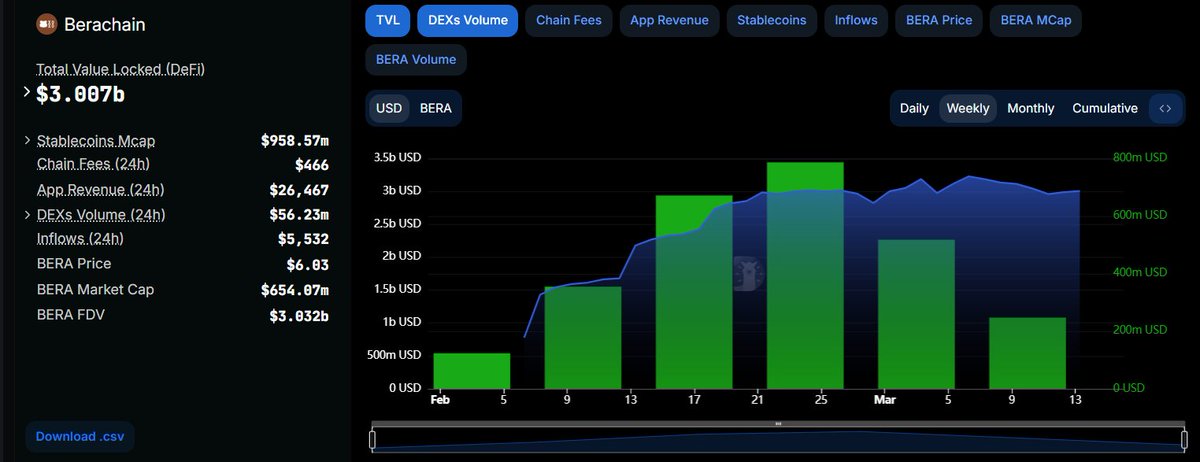Click the $654.07m market cap value
This screenshot has height=462, width=1200.
coord(295,290)
